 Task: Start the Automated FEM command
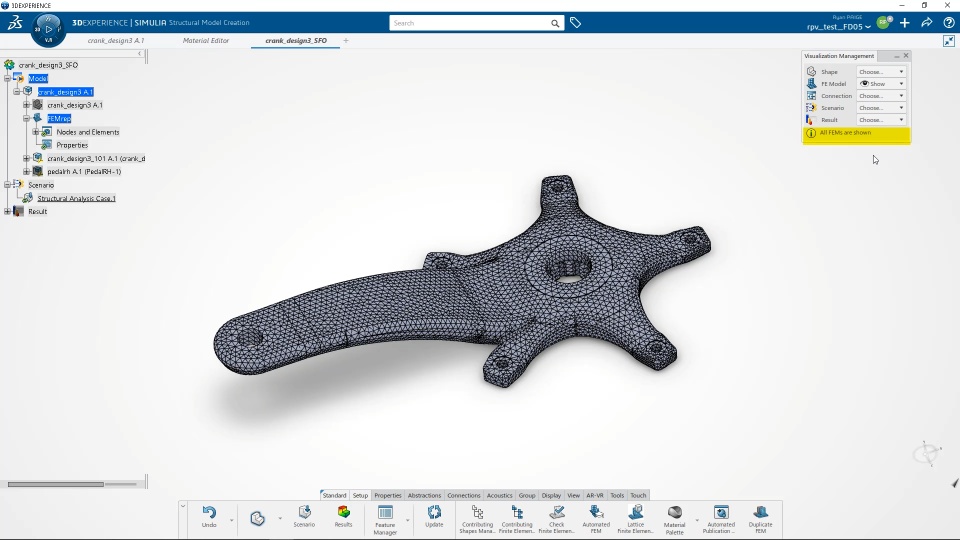pyautogui.click(x=596, y=512)
